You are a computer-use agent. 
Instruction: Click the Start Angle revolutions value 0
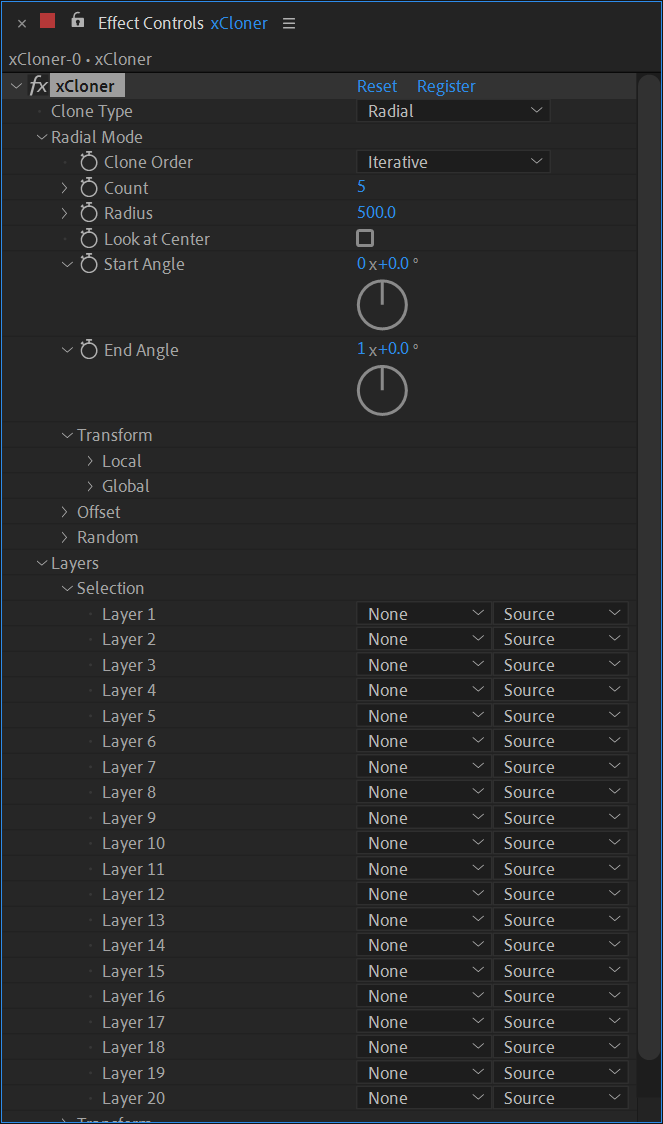pos(361,263)
